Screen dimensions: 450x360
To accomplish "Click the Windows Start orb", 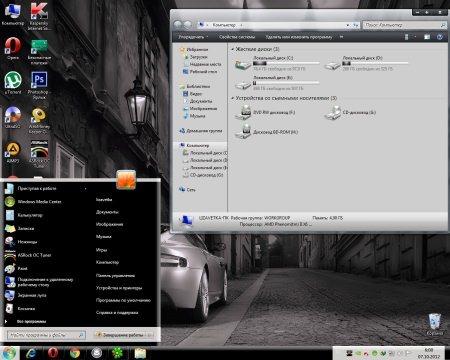I will [x=9, y=353].
